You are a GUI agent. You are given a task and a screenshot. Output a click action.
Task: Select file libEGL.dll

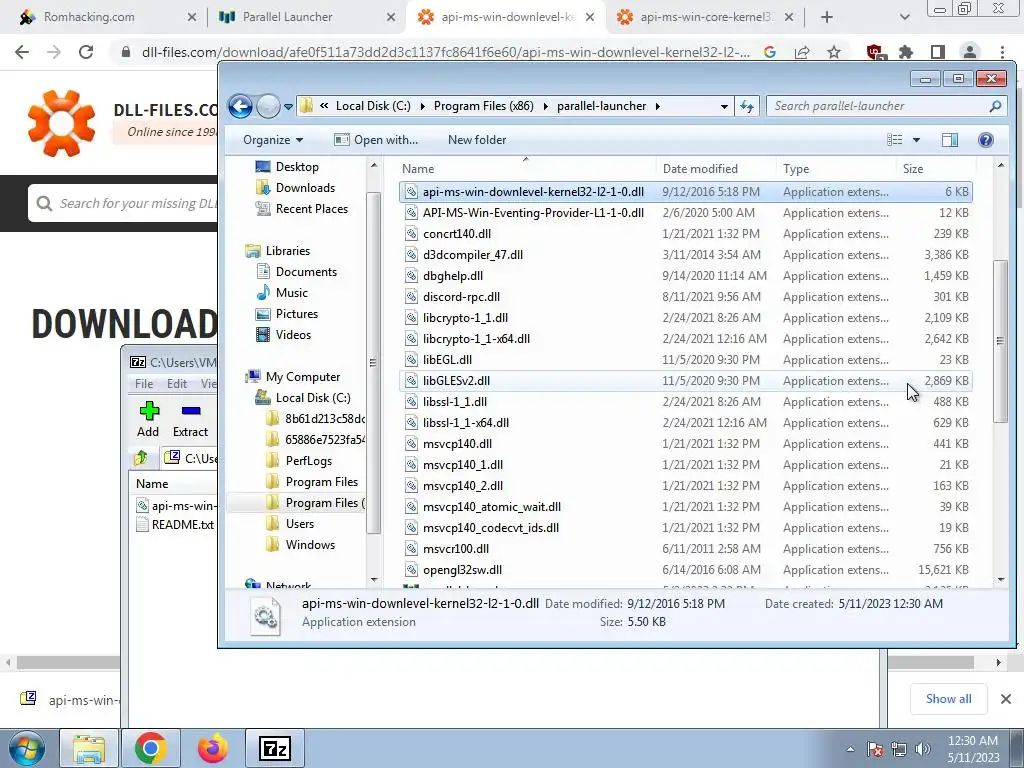pos(686,360)
